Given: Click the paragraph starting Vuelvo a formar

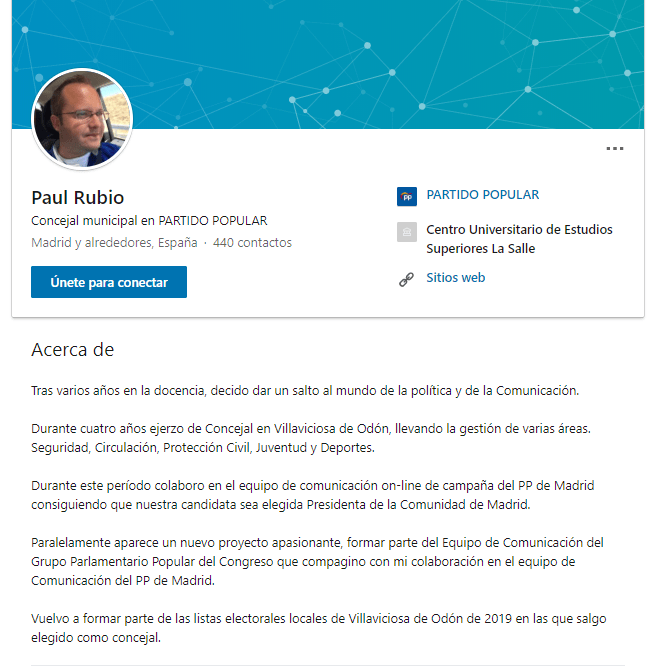Looking at the screenshot, I should coord(318,628).
